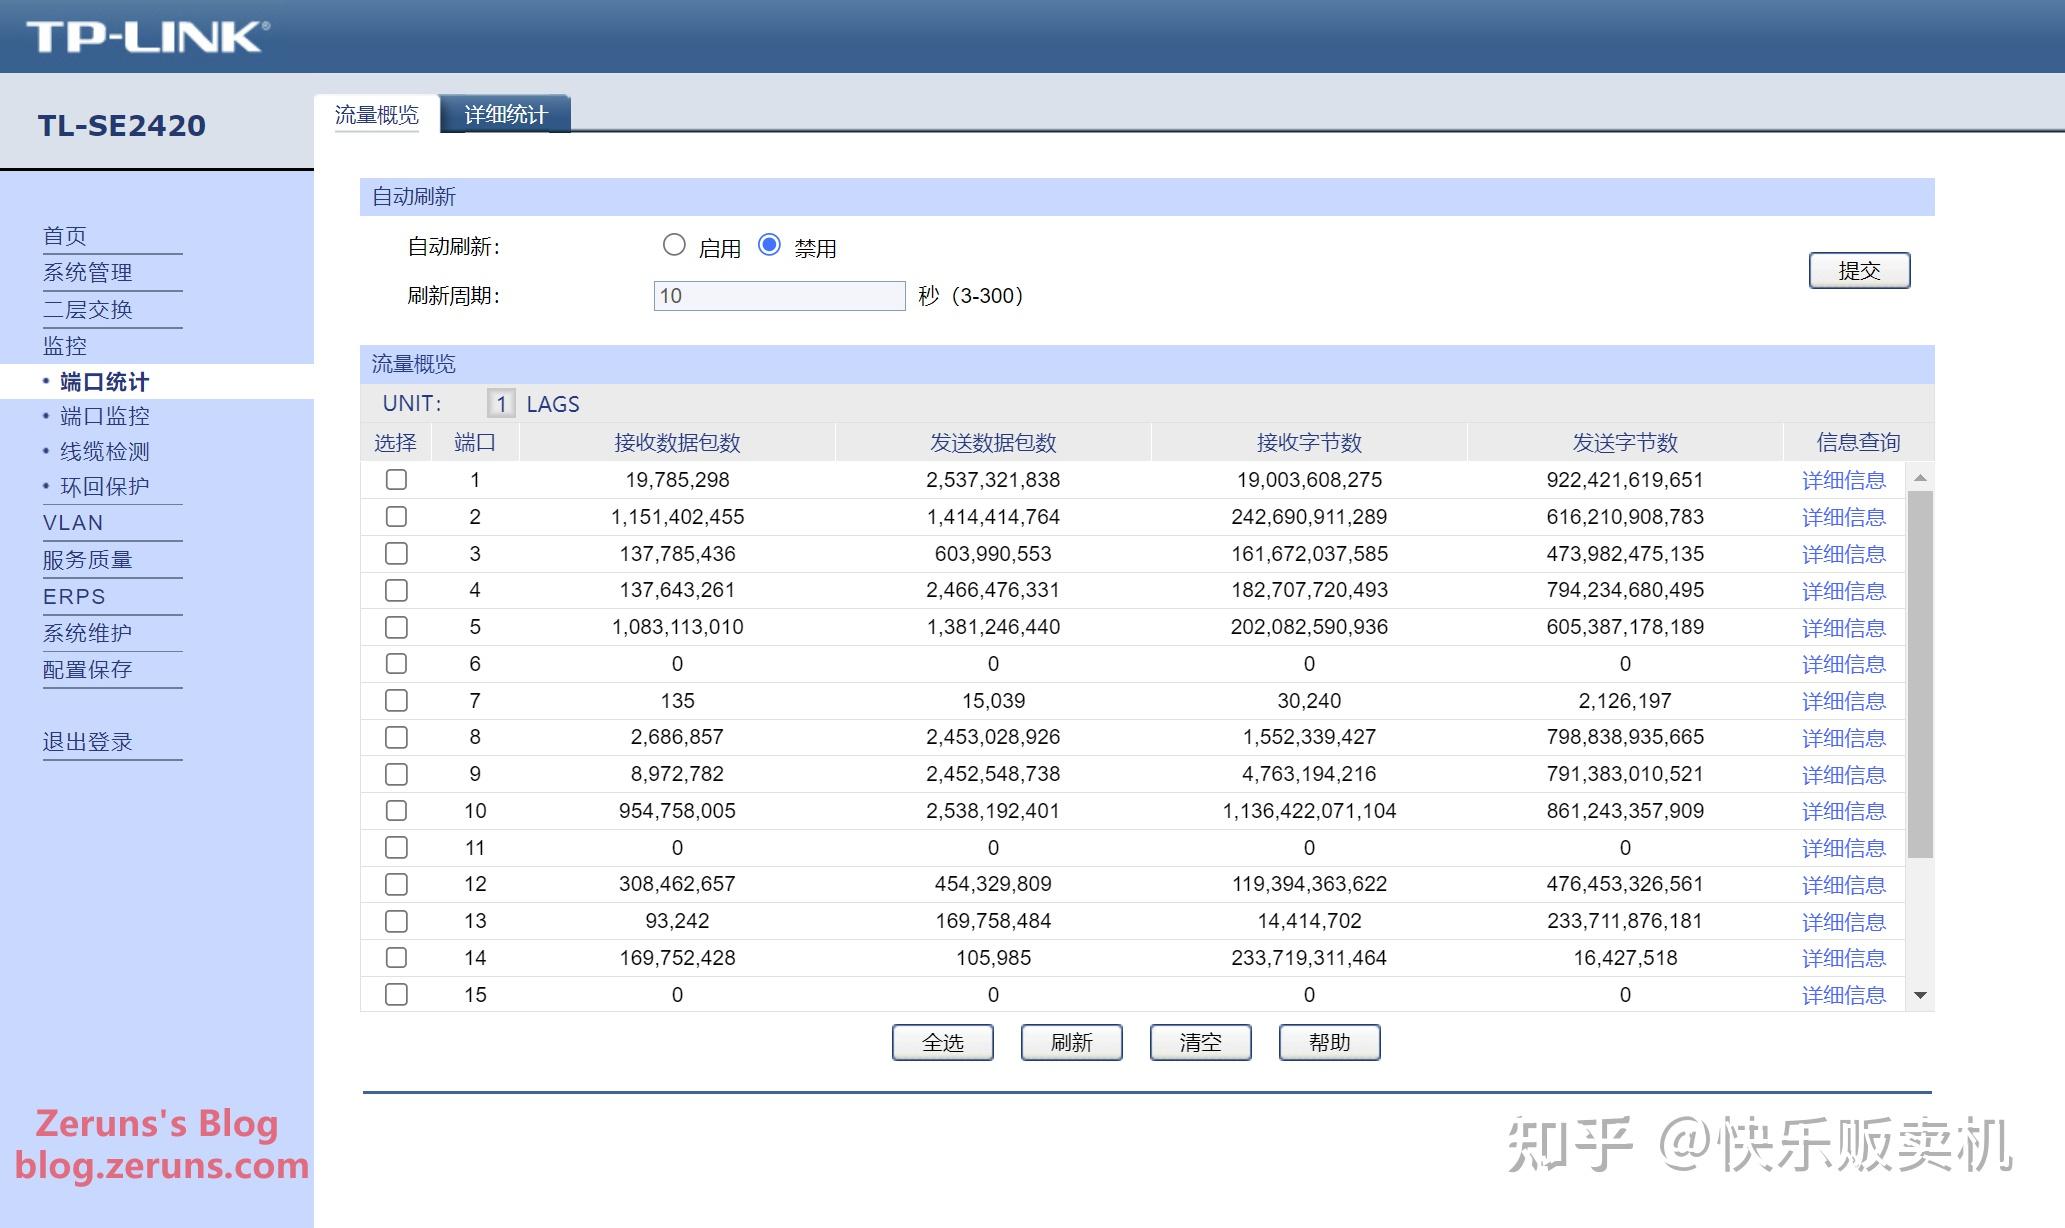The width and height of the screenshot is (2065, 1228).
Task: Tick the checkbox for port 7
Action: 396,700
